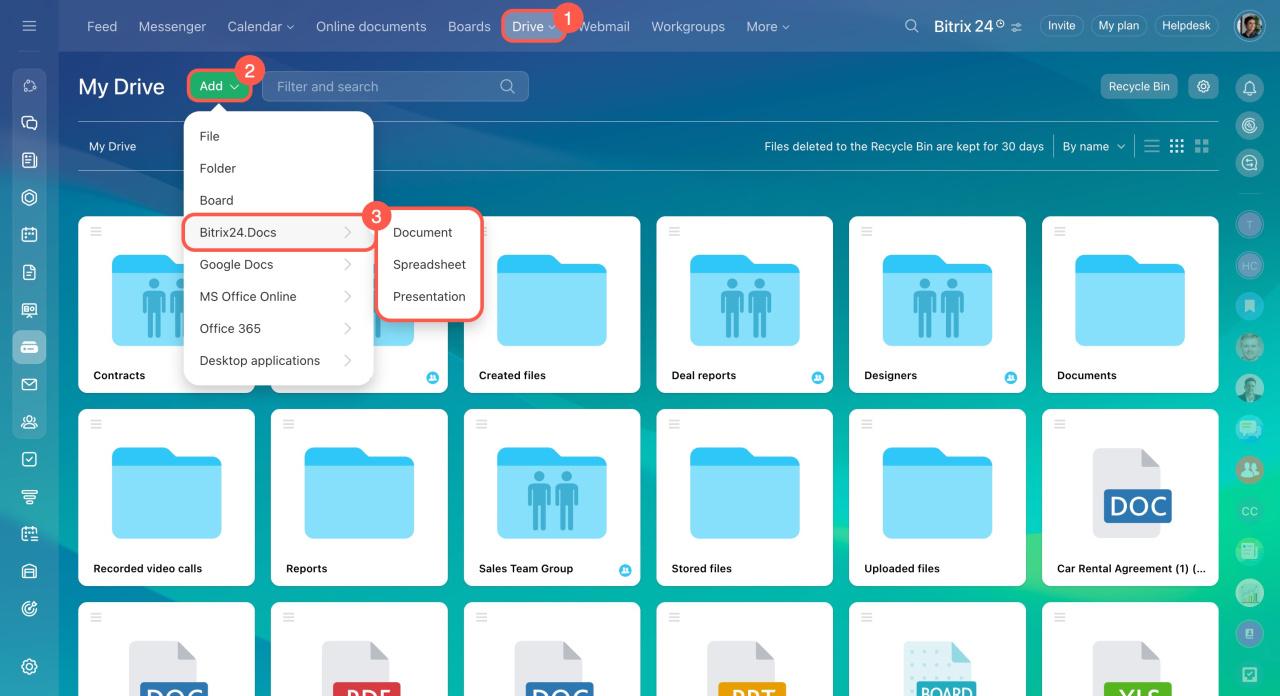Open the funnel icon in left sidebar

tap(29, 497)
